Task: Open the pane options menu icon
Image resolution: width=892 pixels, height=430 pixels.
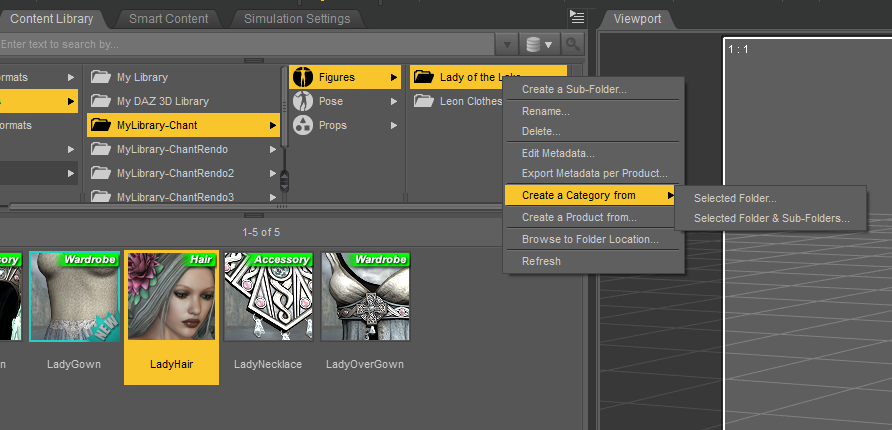Action: (577, 18)
